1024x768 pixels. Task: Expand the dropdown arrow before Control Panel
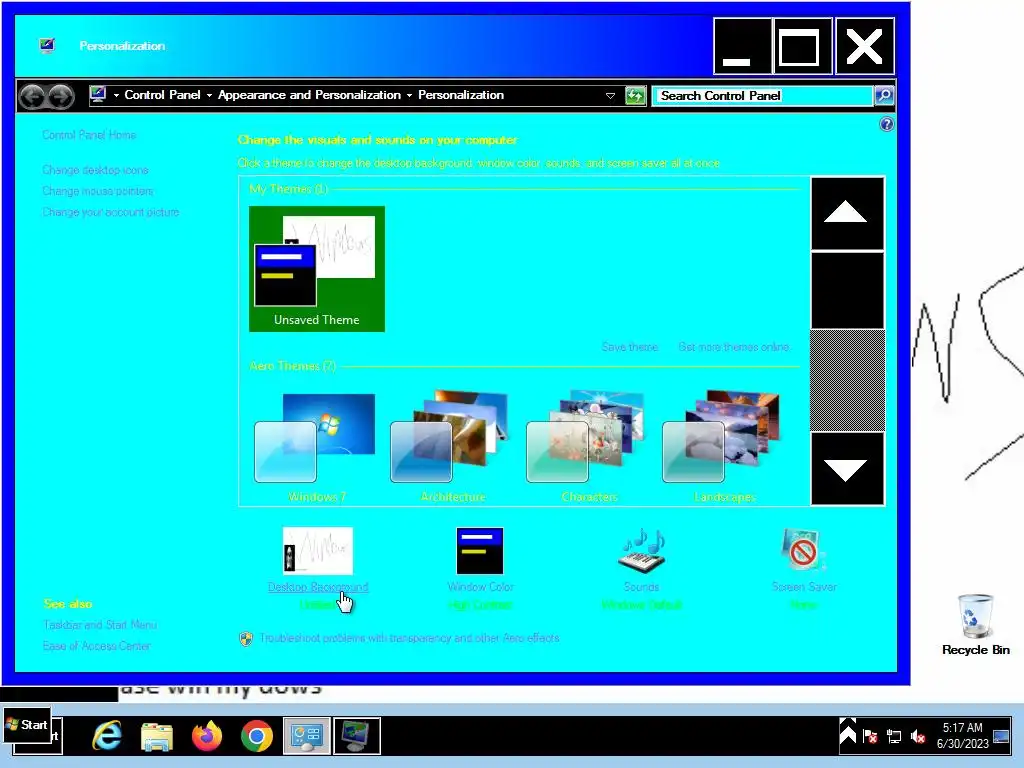(x=116, y=95)
